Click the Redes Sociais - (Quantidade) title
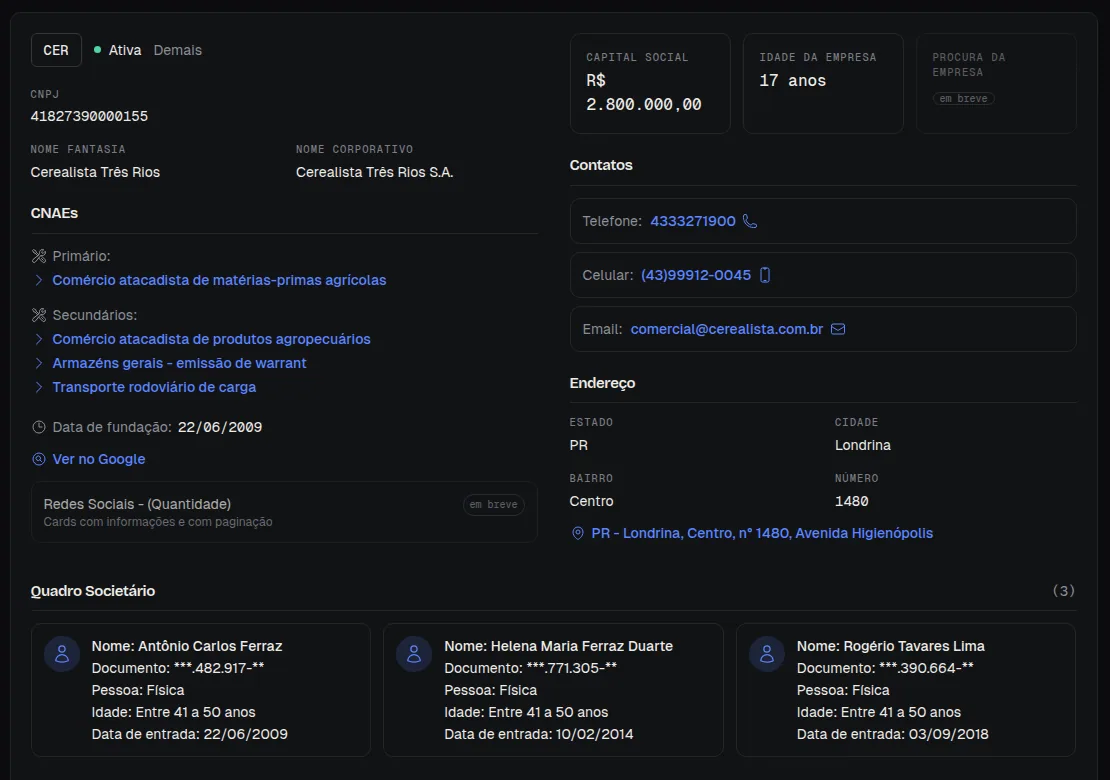 (137, 504)
